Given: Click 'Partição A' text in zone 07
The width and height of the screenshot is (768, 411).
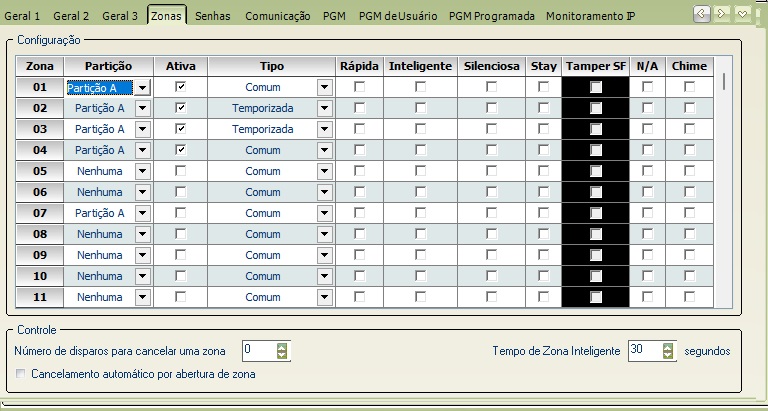Looking at the screenshot, I should [99, 214].
